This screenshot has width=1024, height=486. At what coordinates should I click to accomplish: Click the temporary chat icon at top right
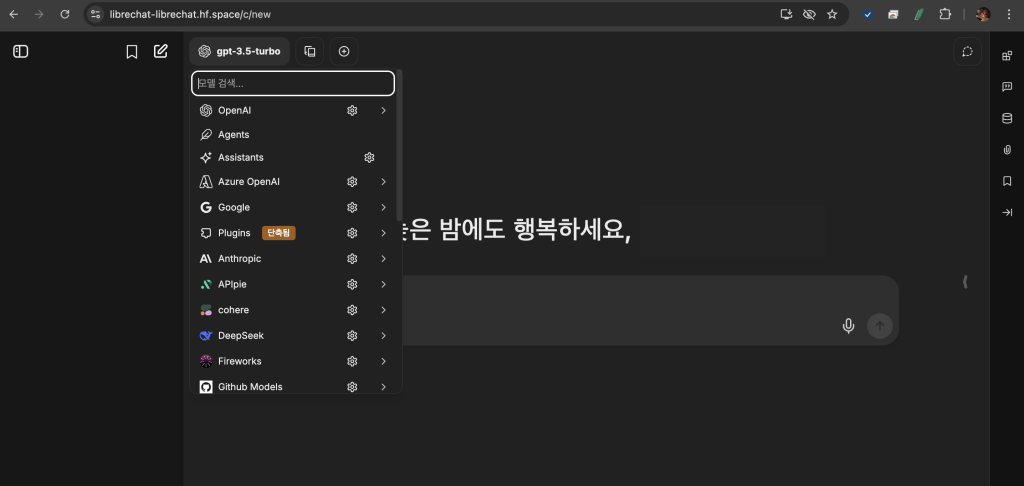(967, 52)
